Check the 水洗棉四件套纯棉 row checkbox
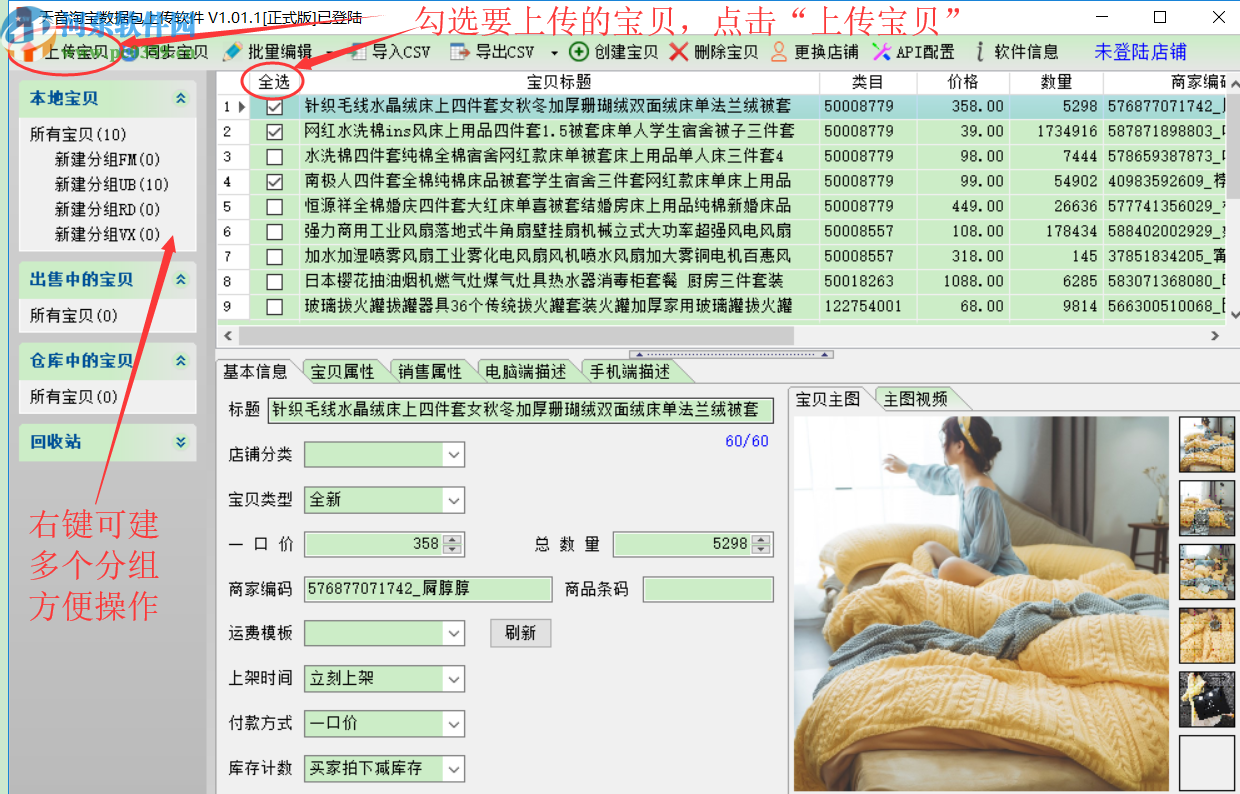 pos(274,156)
